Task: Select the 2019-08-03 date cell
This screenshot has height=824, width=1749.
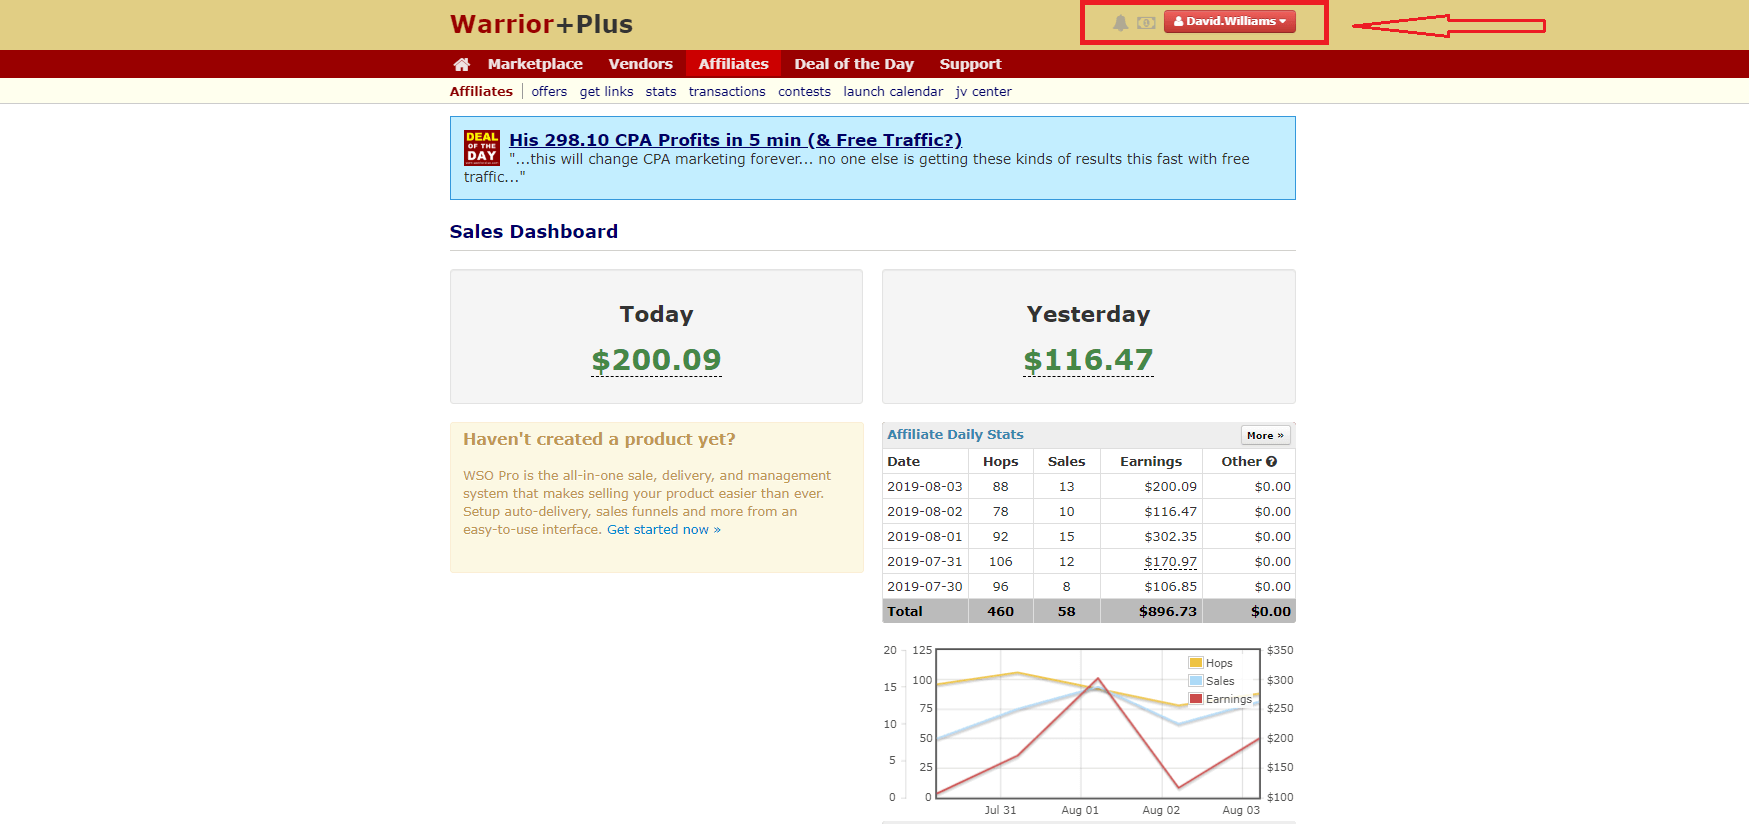Action: (924, 486)
